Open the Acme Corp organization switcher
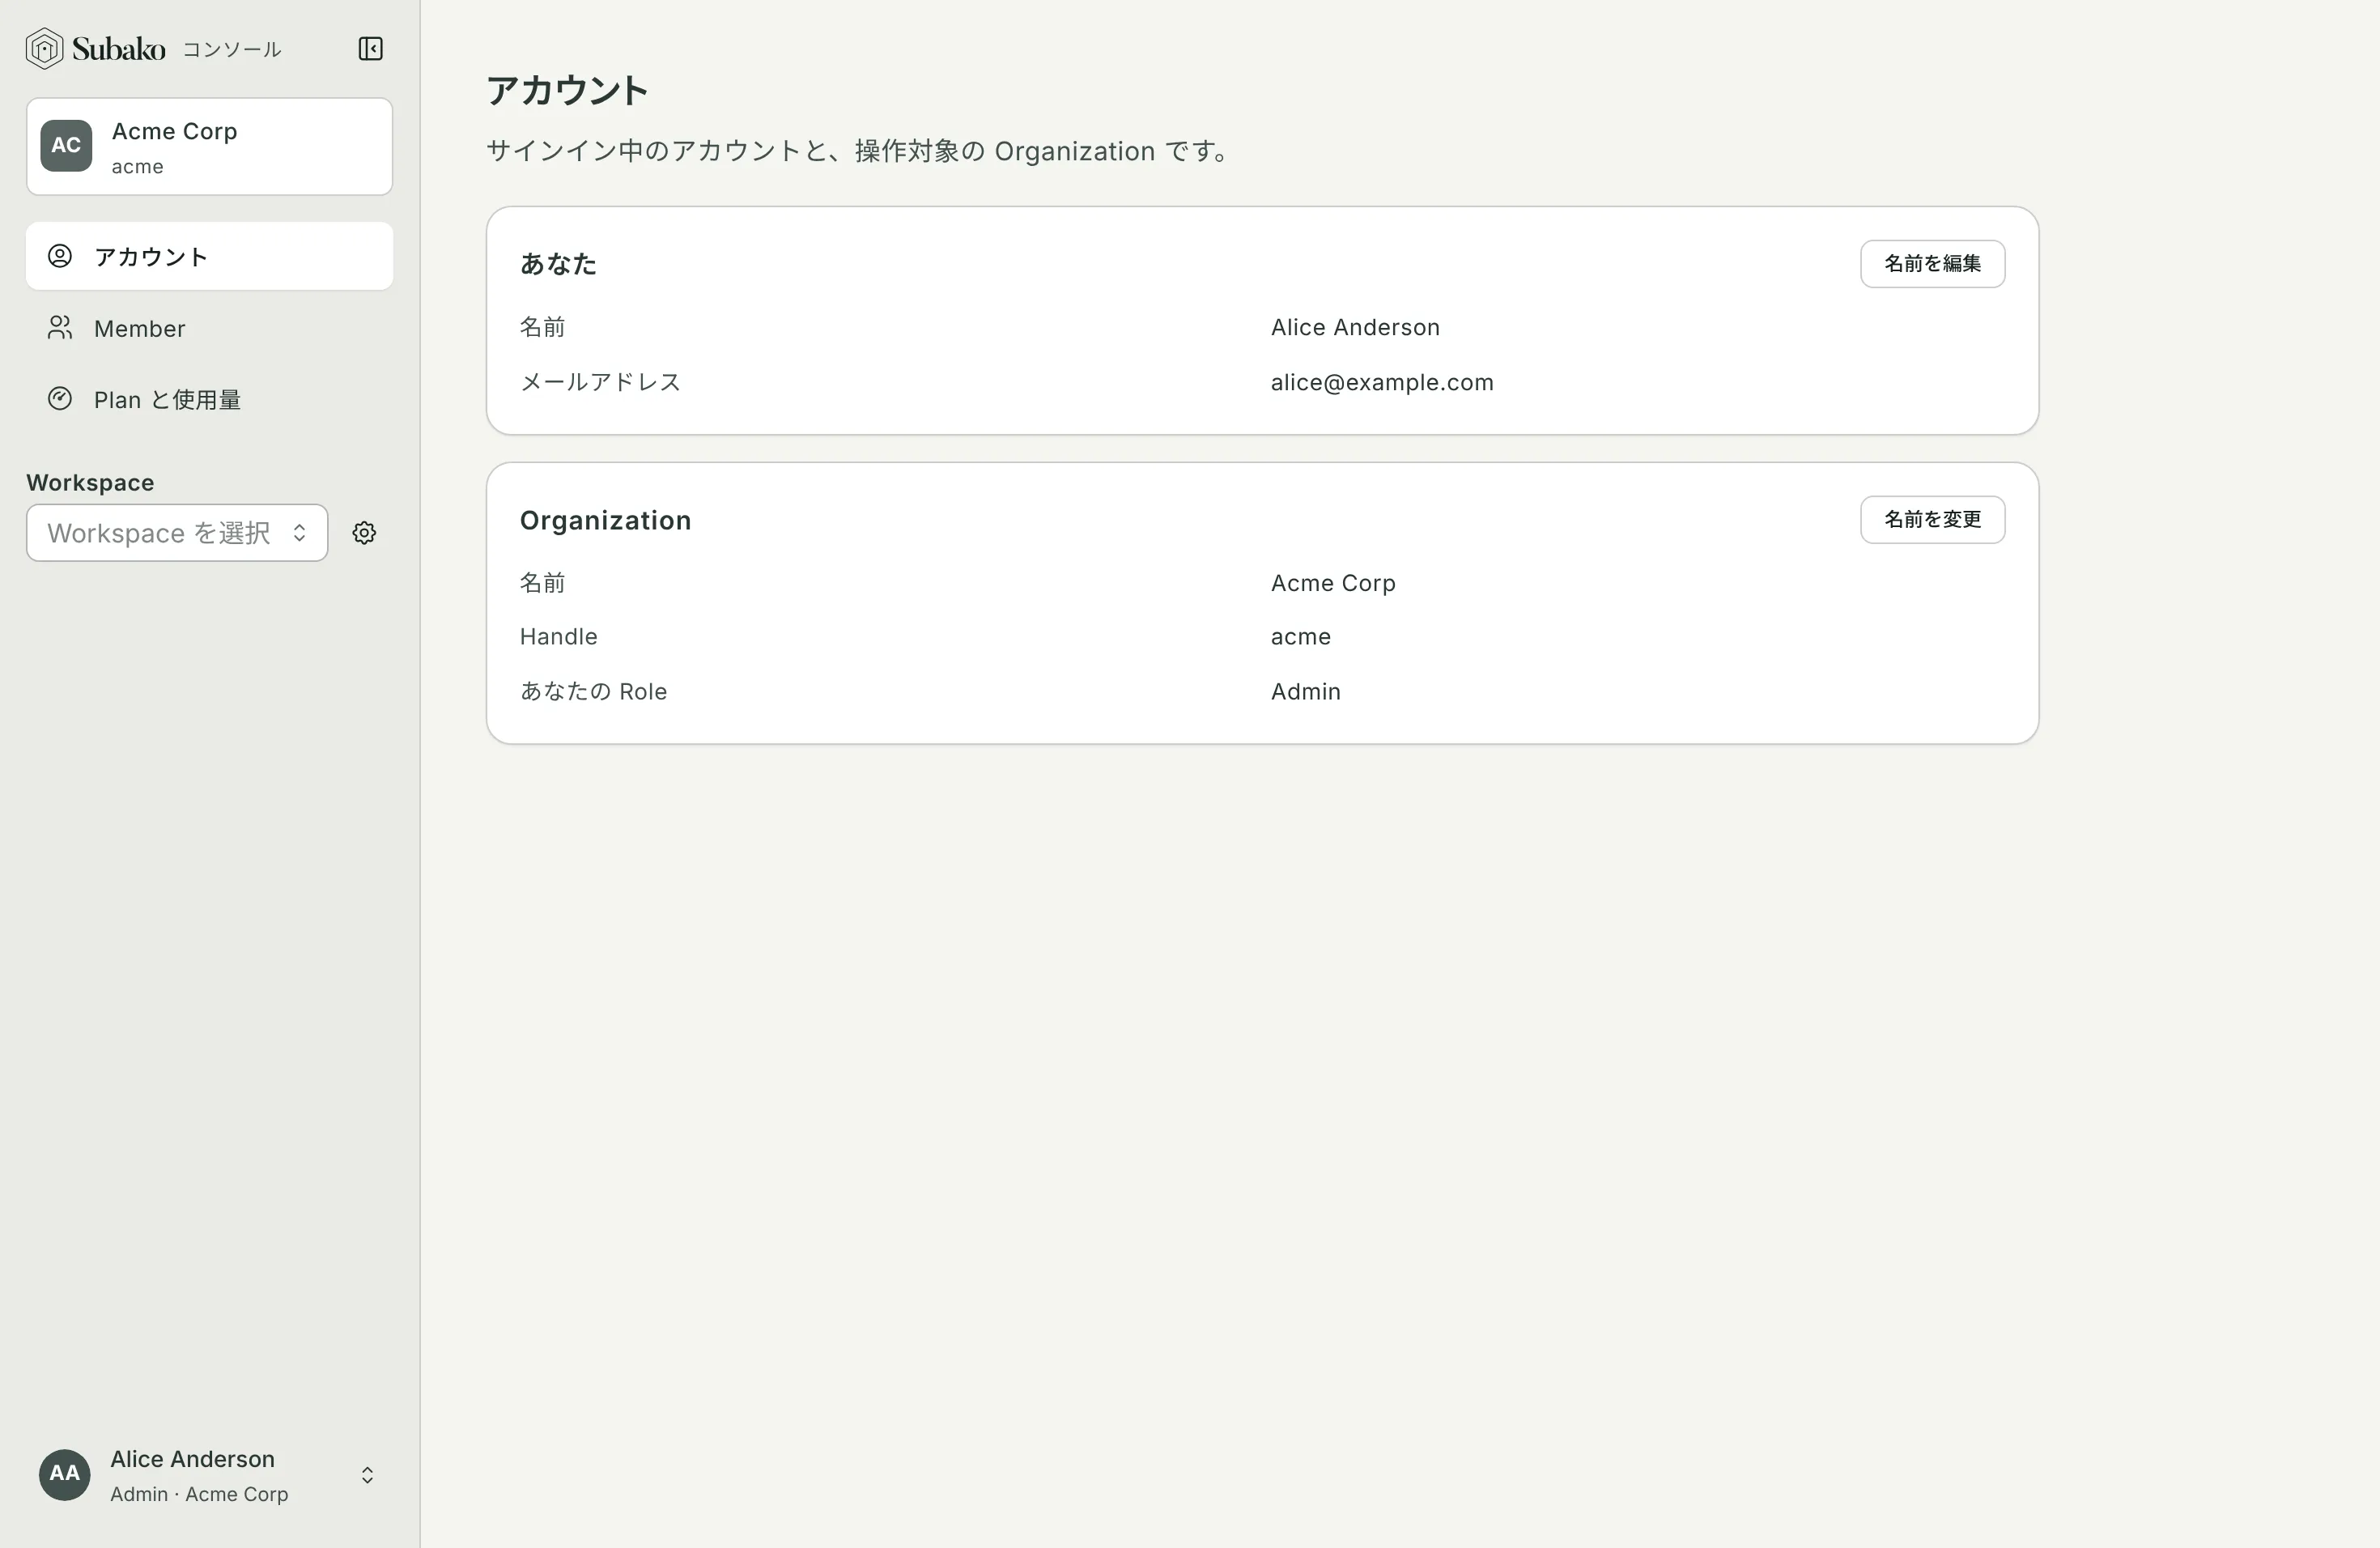2380x1548 pixels. (209, 146)
